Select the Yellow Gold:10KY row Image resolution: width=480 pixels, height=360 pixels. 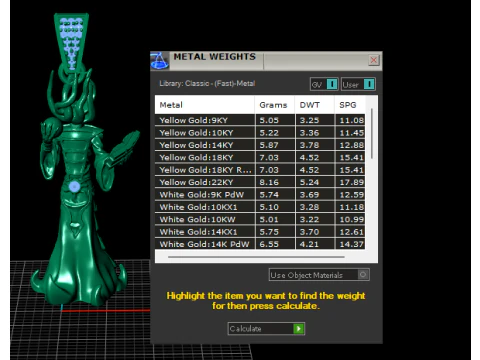tap(260, 133)
